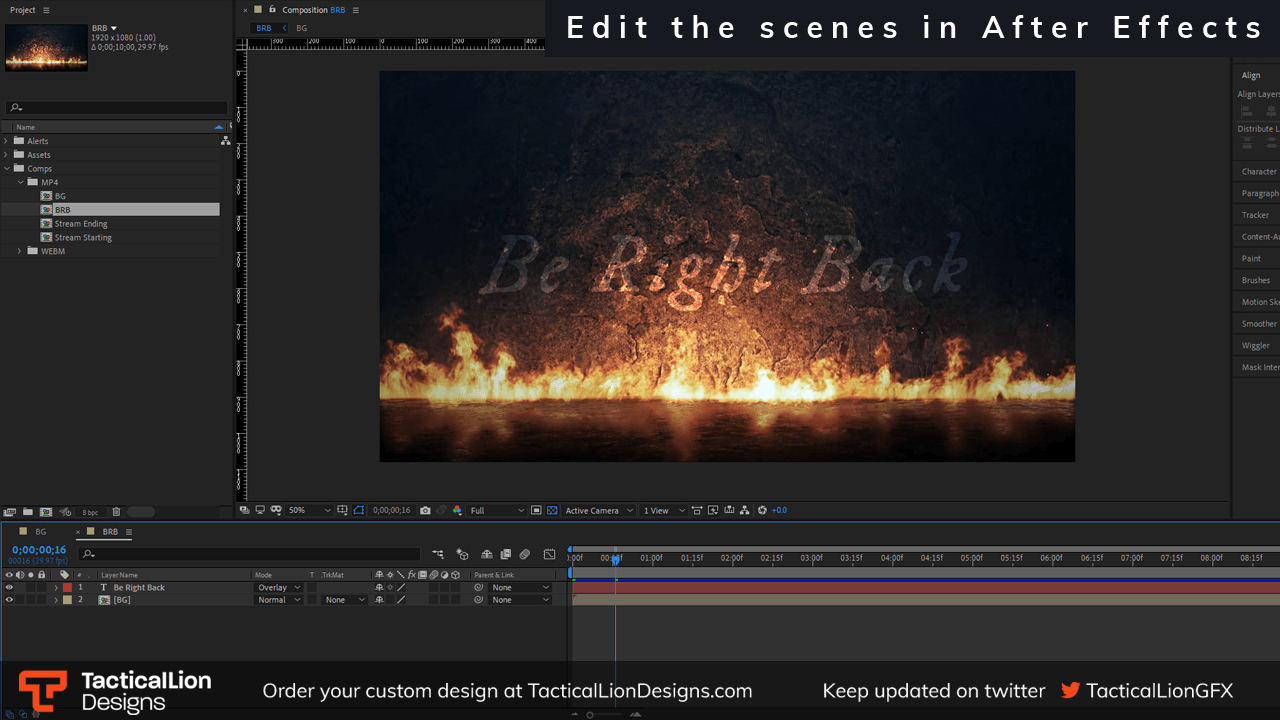Open the Paragraph panel
This screenshot has height=720, width=1280.
1260,194
